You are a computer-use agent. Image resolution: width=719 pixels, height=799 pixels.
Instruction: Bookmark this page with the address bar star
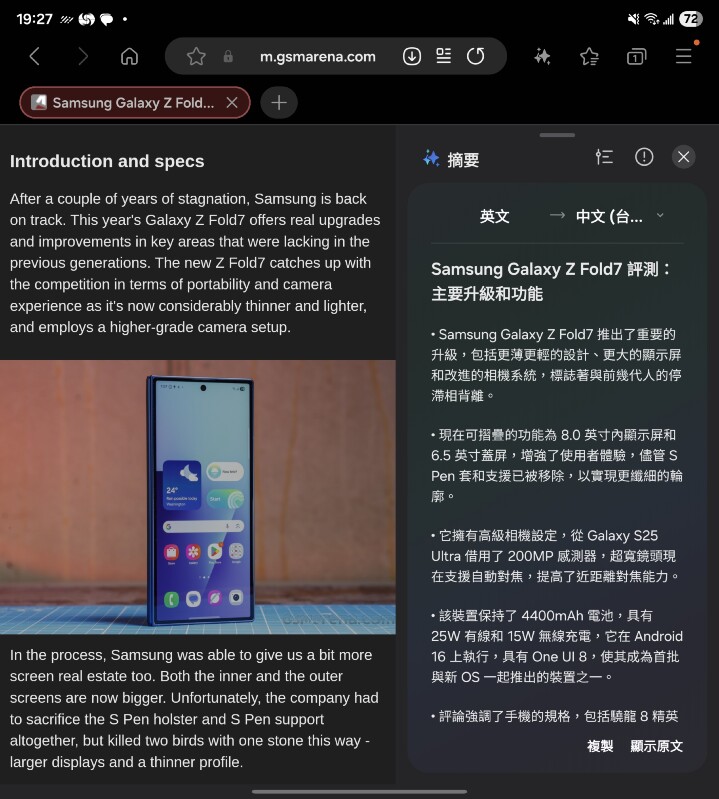pos(196,56)
